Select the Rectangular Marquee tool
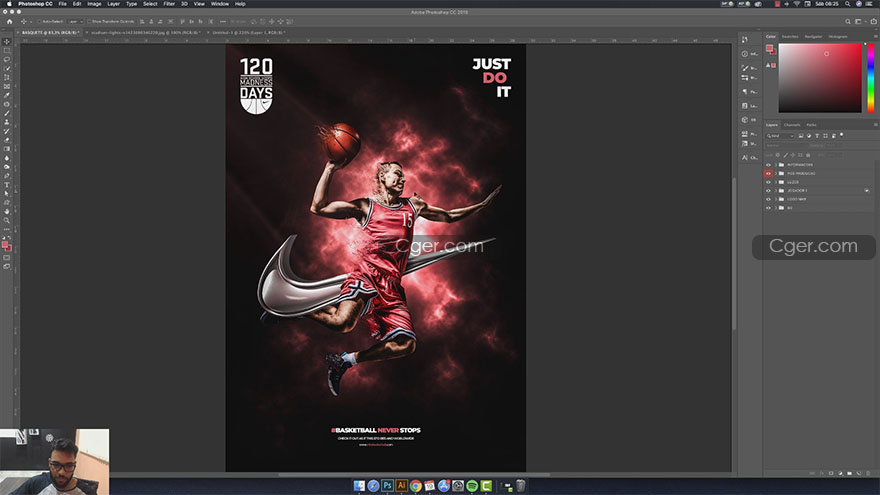880x495 pixels. click(7, 51)
